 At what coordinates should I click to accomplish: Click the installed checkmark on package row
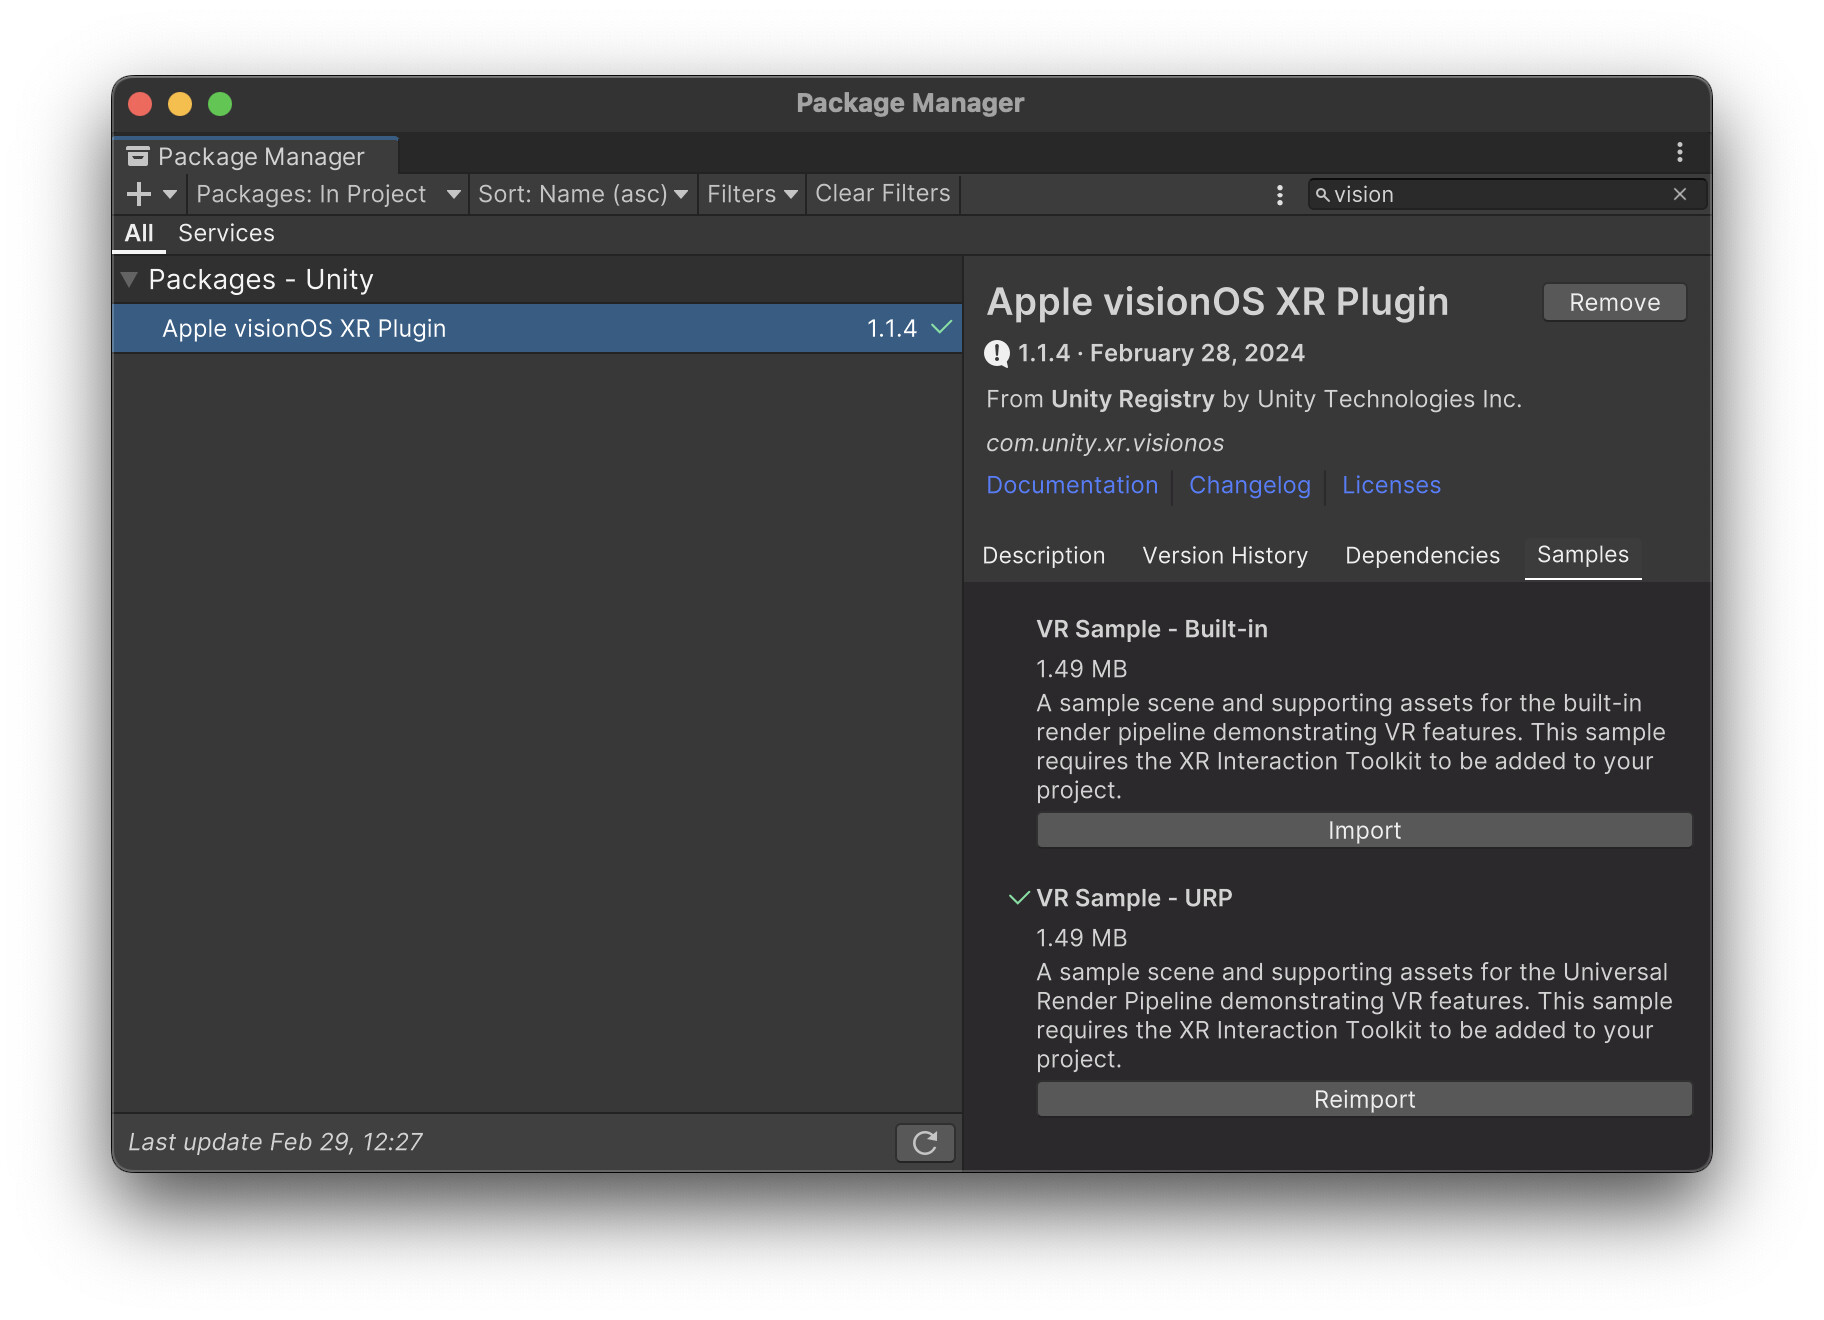pos(941,328)
